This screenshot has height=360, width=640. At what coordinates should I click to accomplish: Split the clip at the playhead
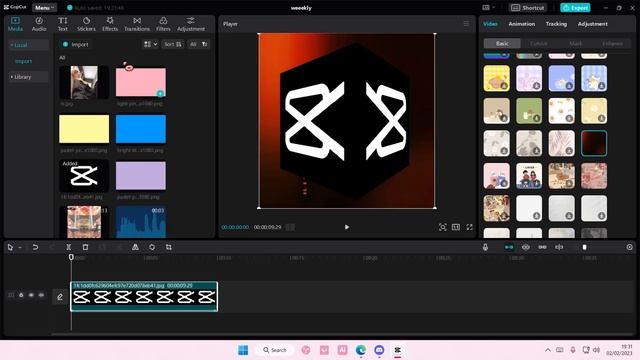69,247
